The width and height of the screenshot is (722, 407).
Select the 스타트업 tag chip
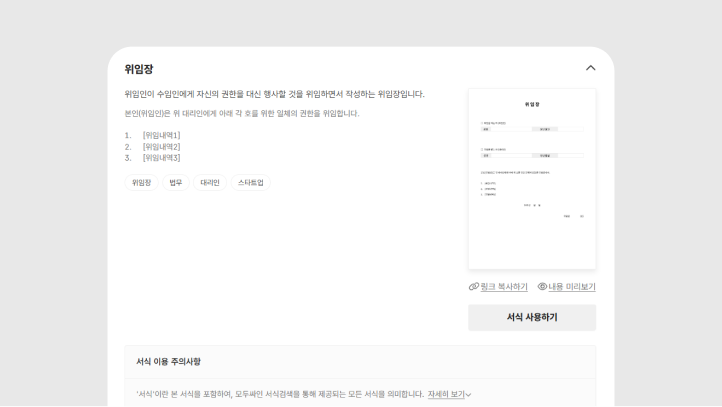pos(251,183)
